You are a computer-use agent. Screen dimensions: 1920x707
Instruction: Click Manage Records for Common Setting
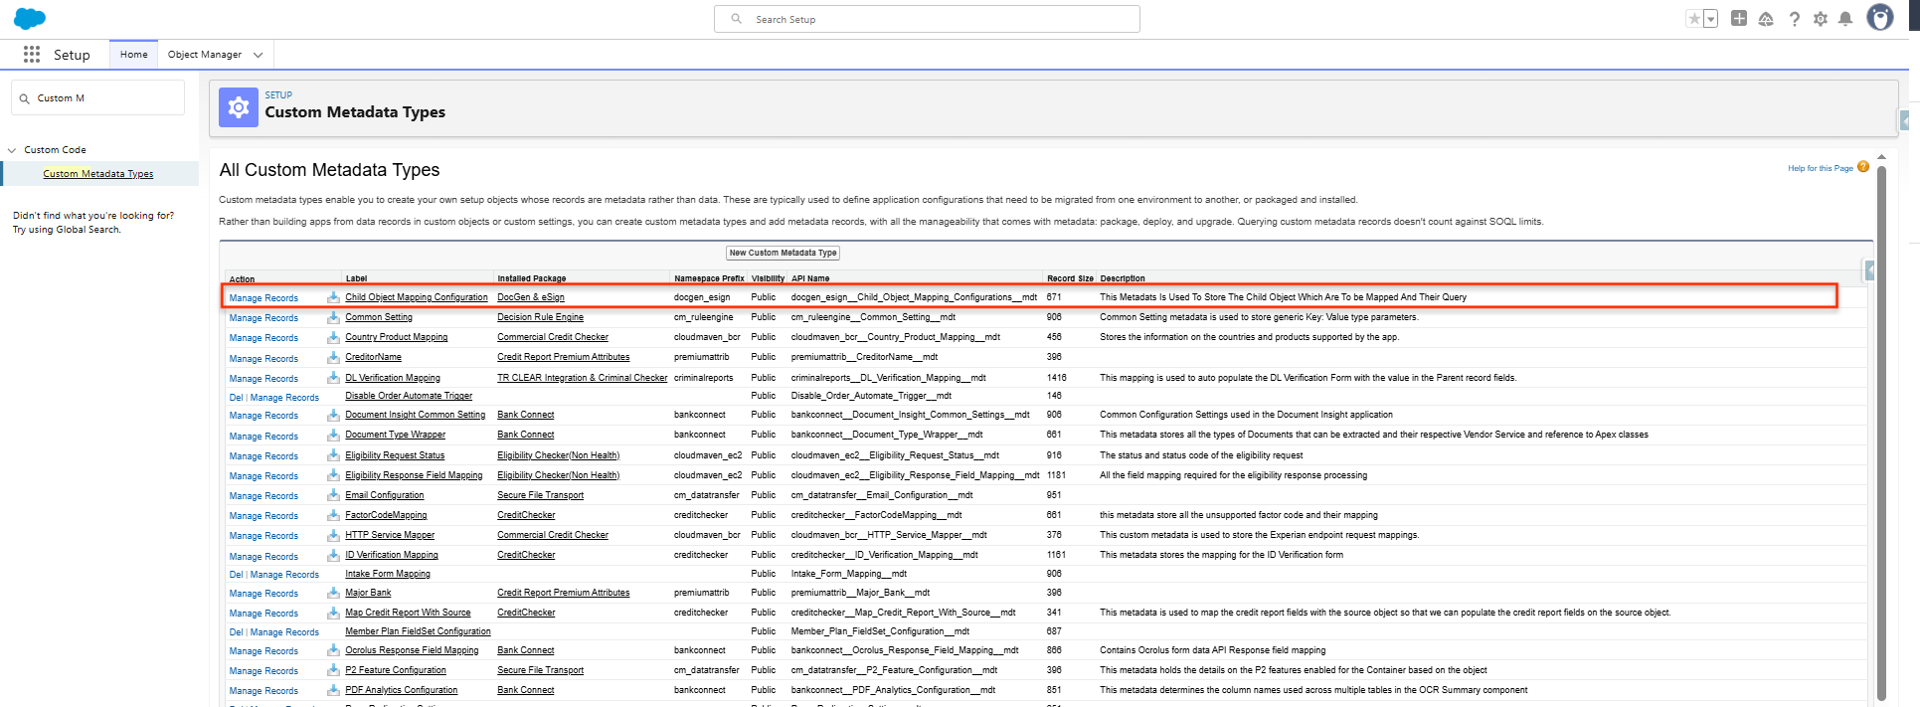[x=263, y=318]
